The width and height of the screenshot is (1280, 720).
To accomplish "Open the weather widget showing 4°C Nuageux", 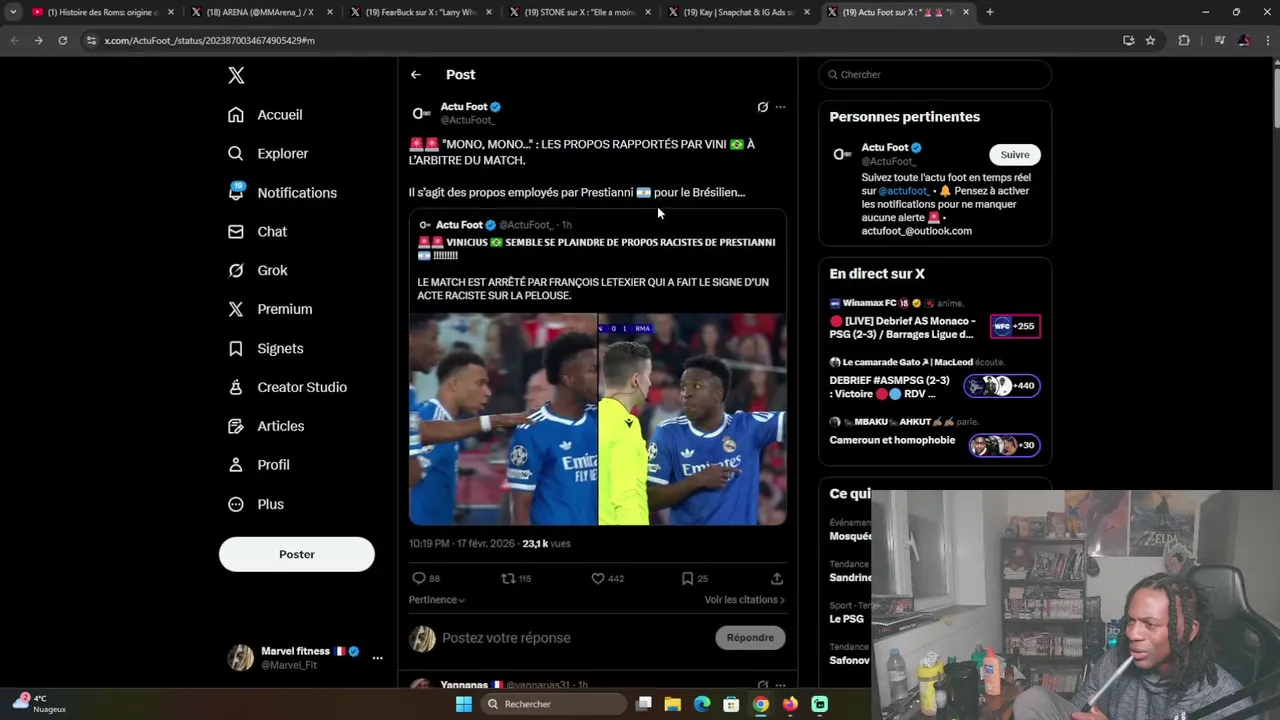I will pos(40,704).
